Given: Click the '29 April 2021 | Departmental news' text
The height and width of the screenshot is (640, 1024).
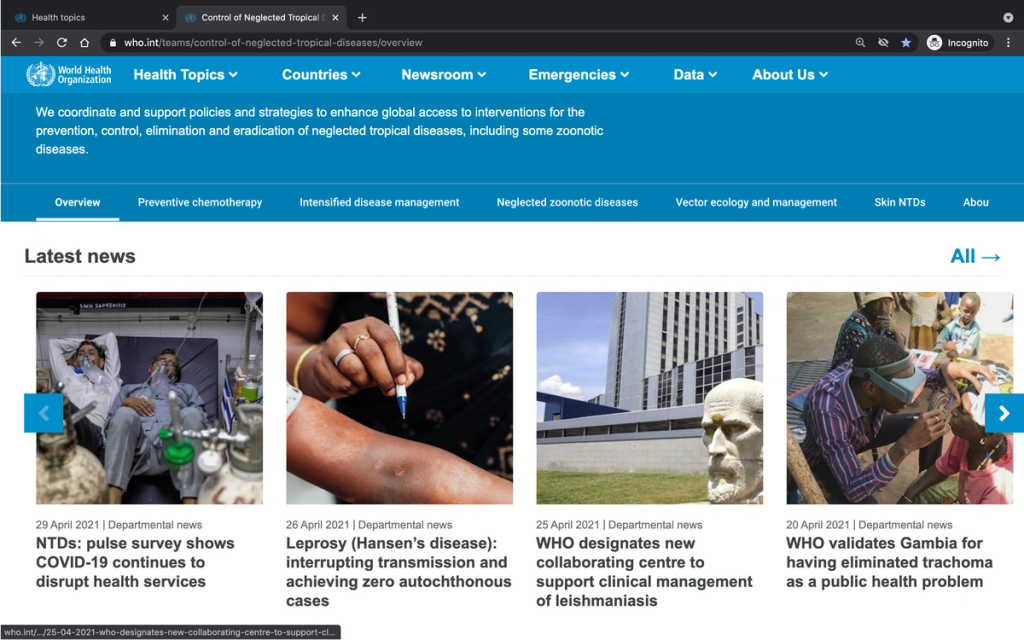Looking at the screenshot, I should (119, 524).
